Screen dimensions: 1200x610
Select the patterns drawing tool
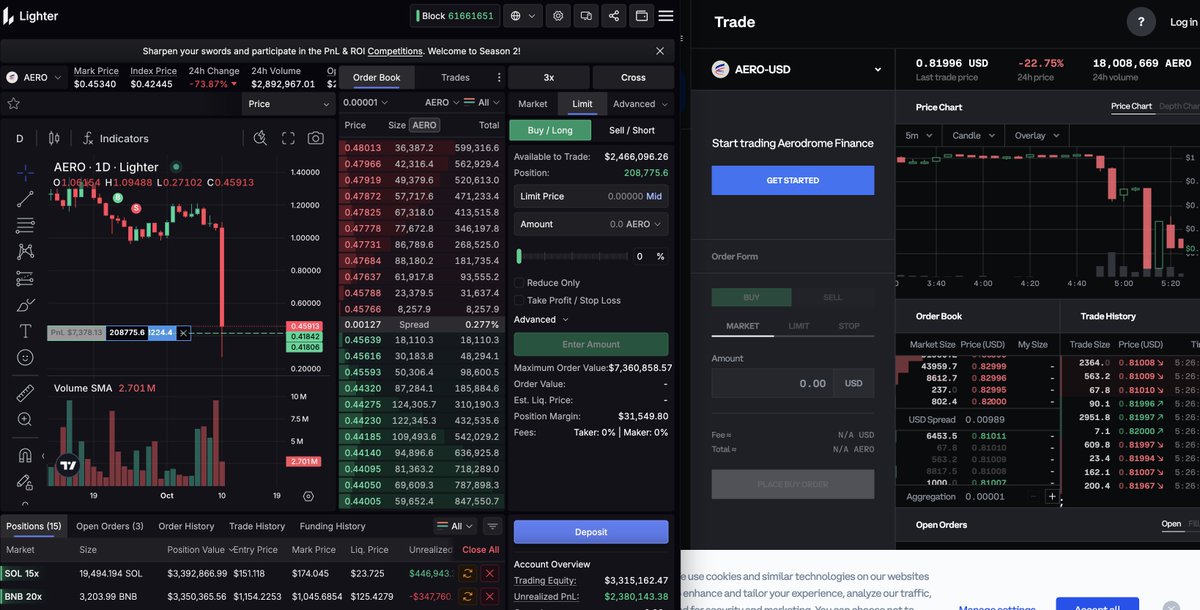click(25, 252)
